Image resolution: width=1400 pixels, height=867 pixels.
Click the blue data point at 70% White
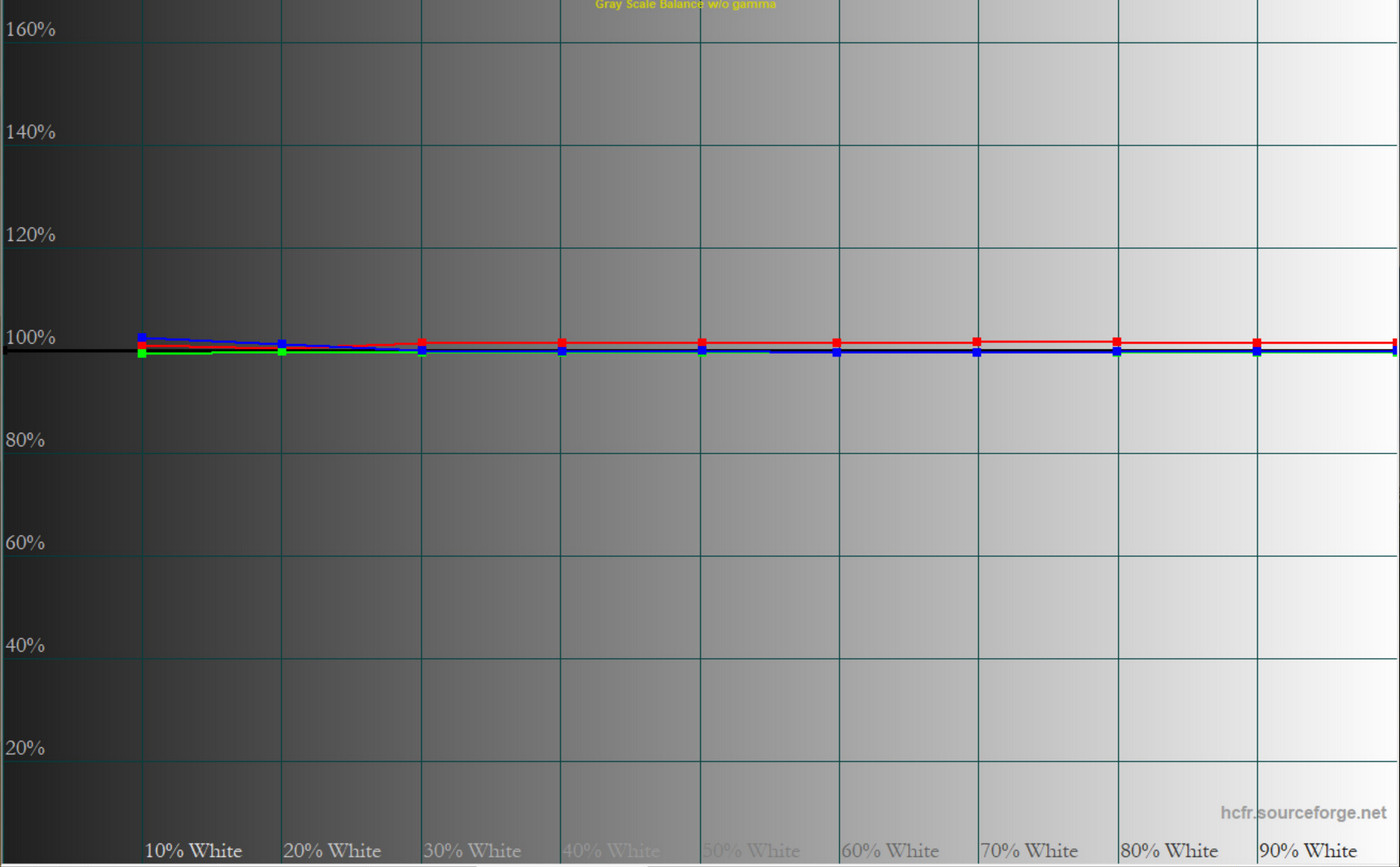coord(977,352)
